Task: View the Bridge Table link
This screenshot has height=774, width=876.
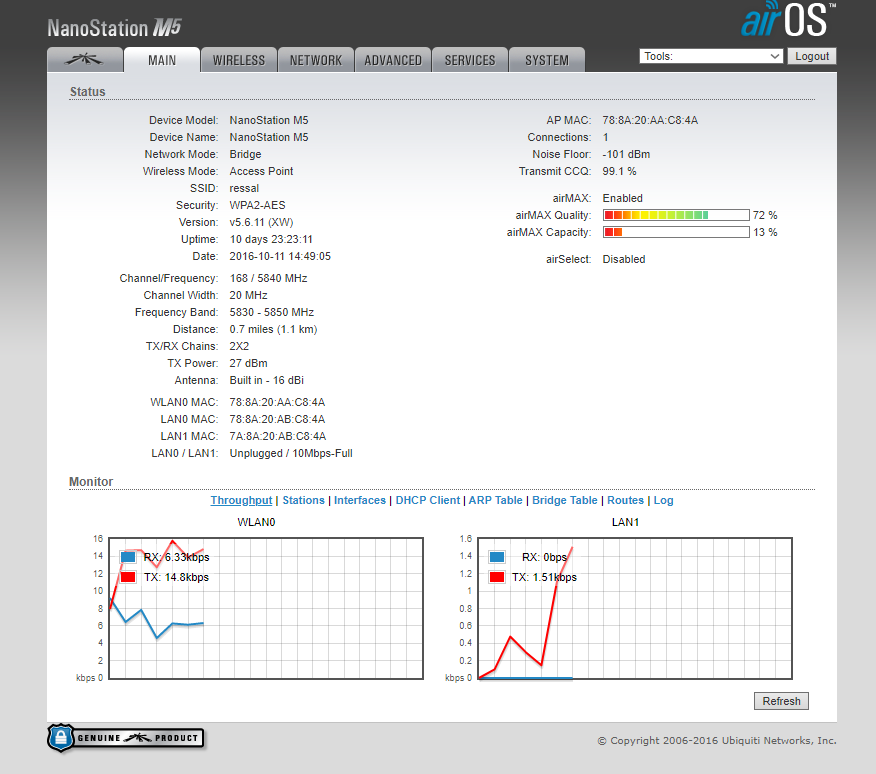Action: (x=565, y=500)
